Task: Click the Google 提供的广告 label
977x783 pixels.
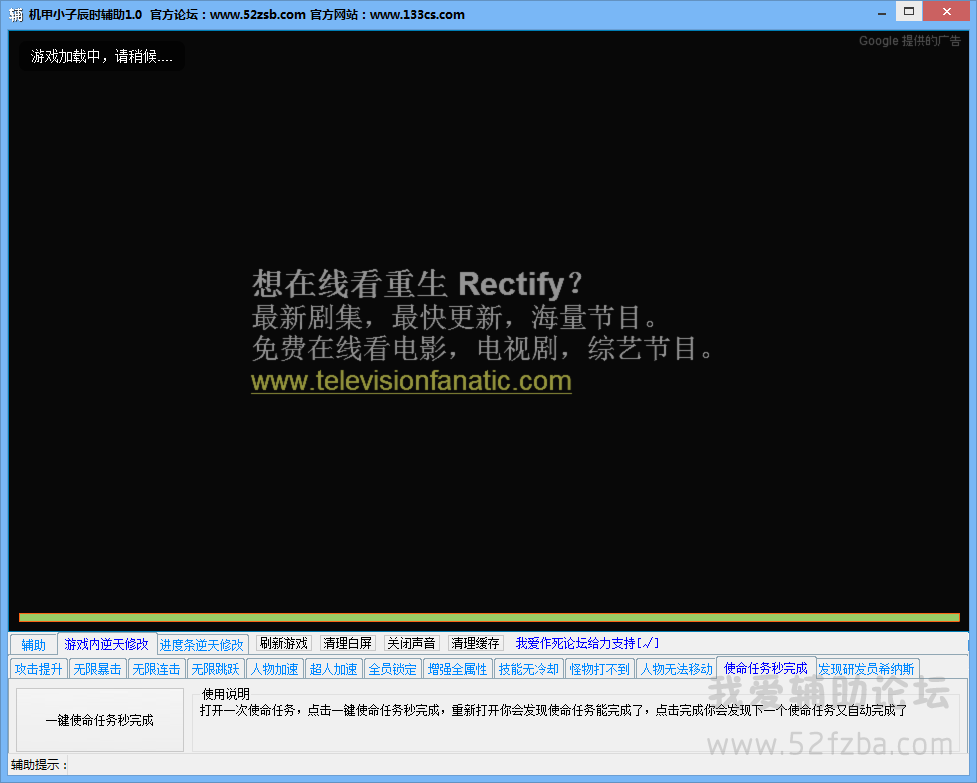Action: [x=910, y=40]
